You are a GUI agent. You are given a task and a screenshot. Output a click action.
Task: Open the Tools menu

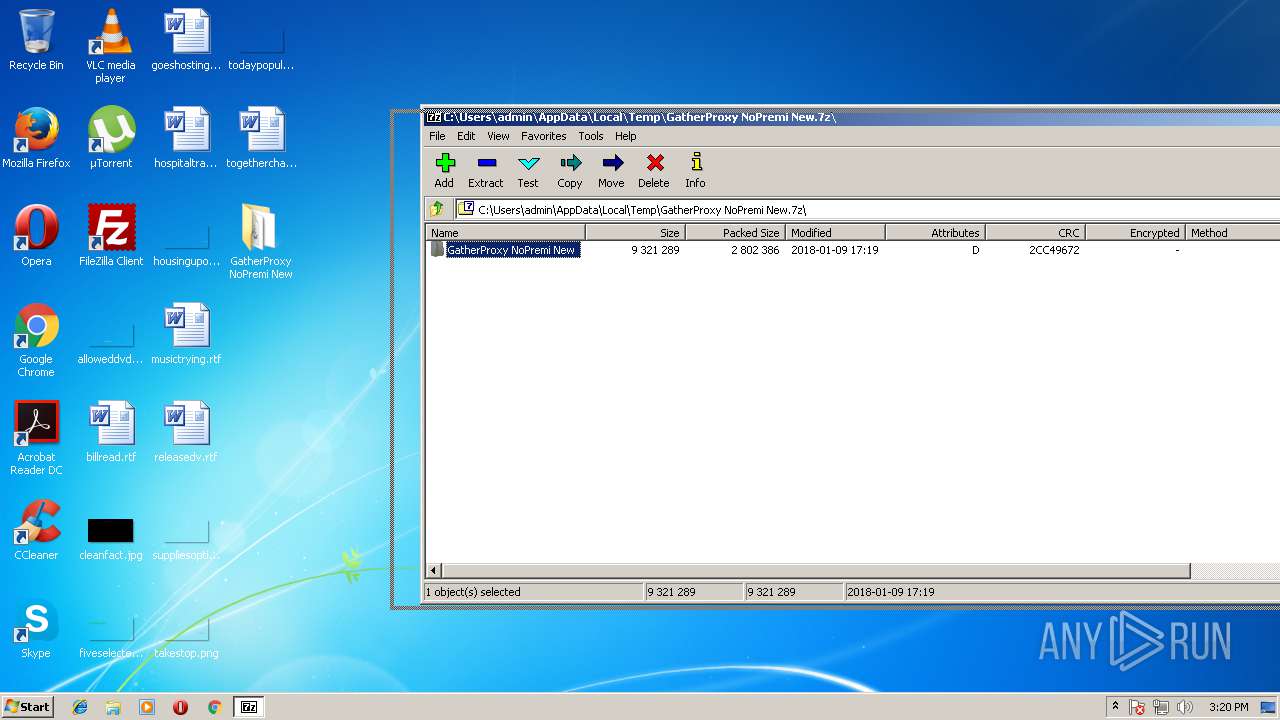tap(590, 136)
